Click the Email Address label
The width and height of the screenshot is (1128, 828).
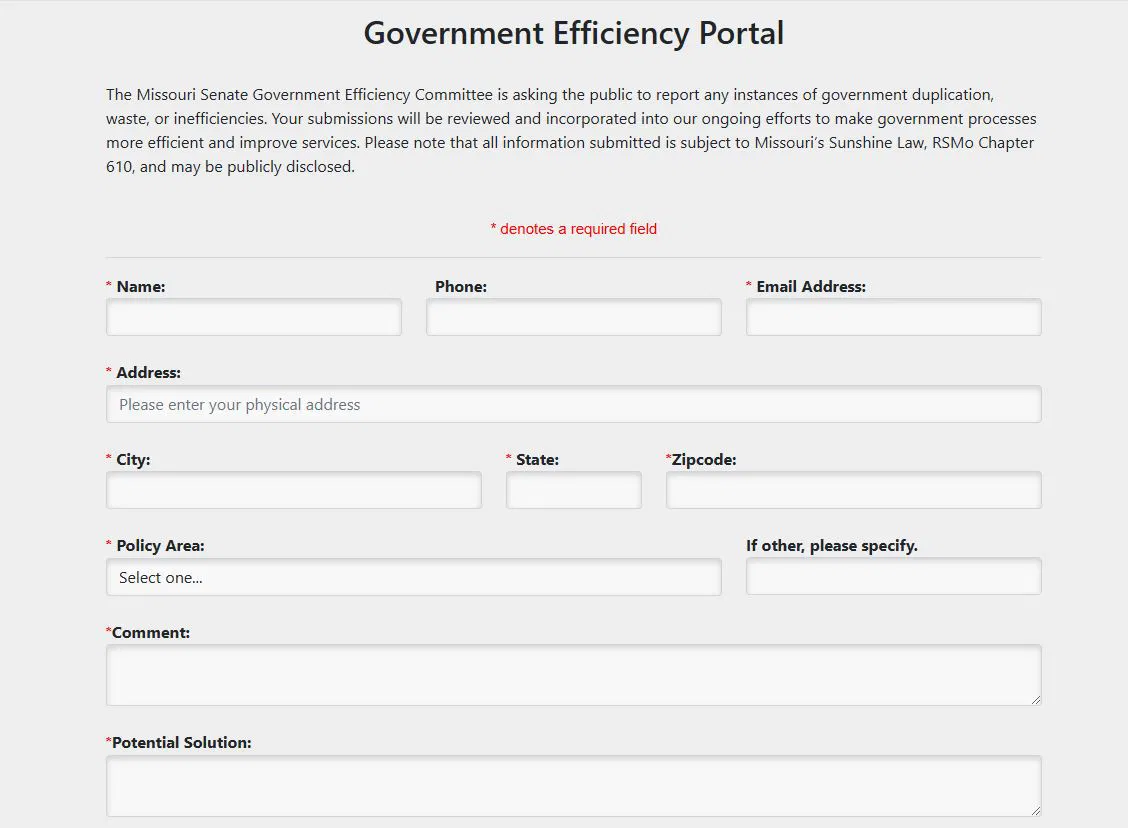click(x=811, y=286)
